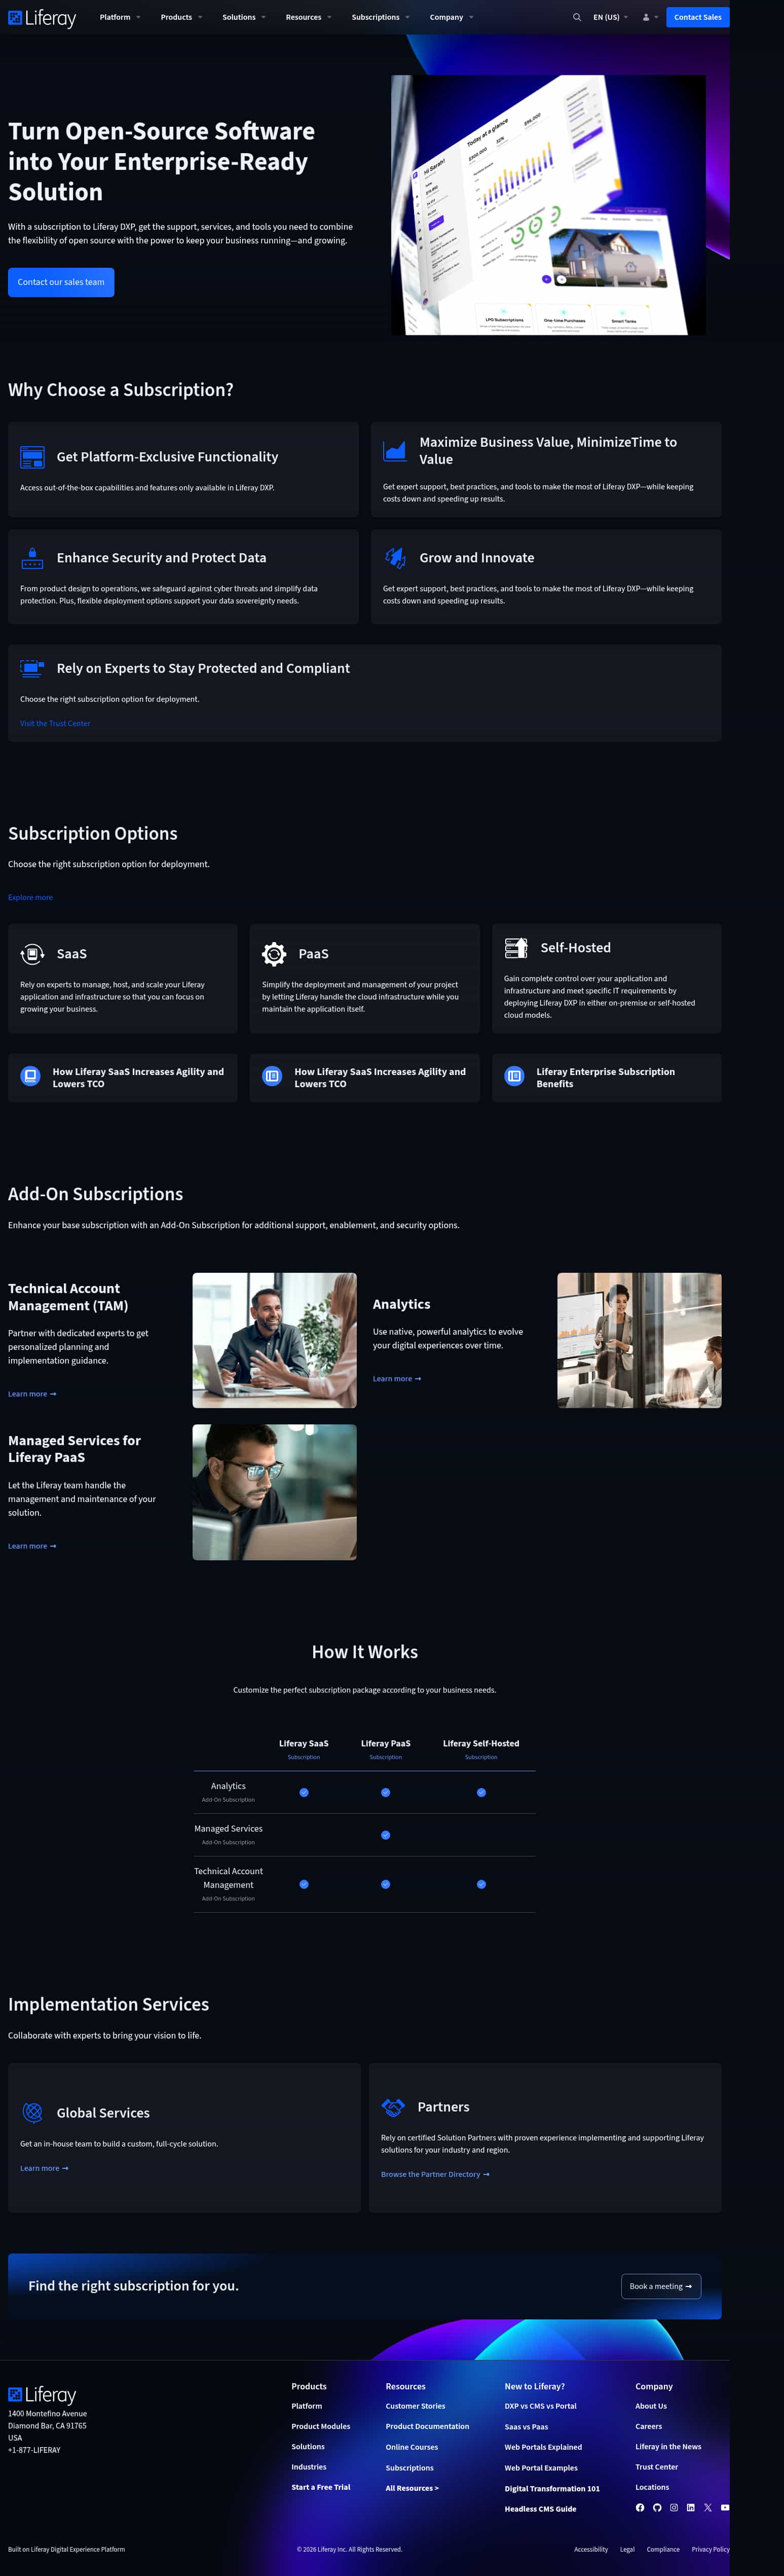Click Learn more under Global Services
Viewport: 784px width, 2576px height.
[44, 2168]
